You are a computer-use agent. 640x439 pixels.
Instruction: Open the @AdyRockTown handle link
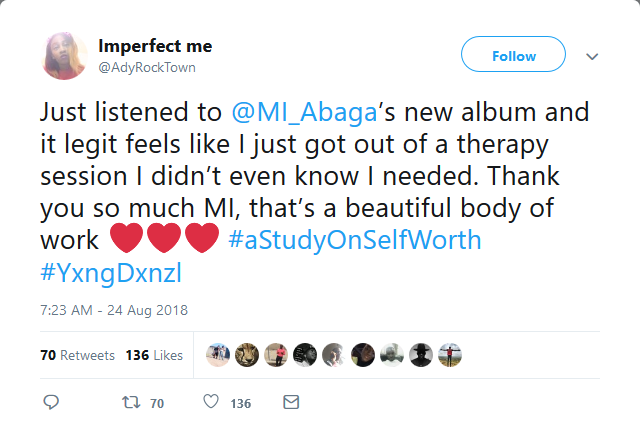coord(147,67)
